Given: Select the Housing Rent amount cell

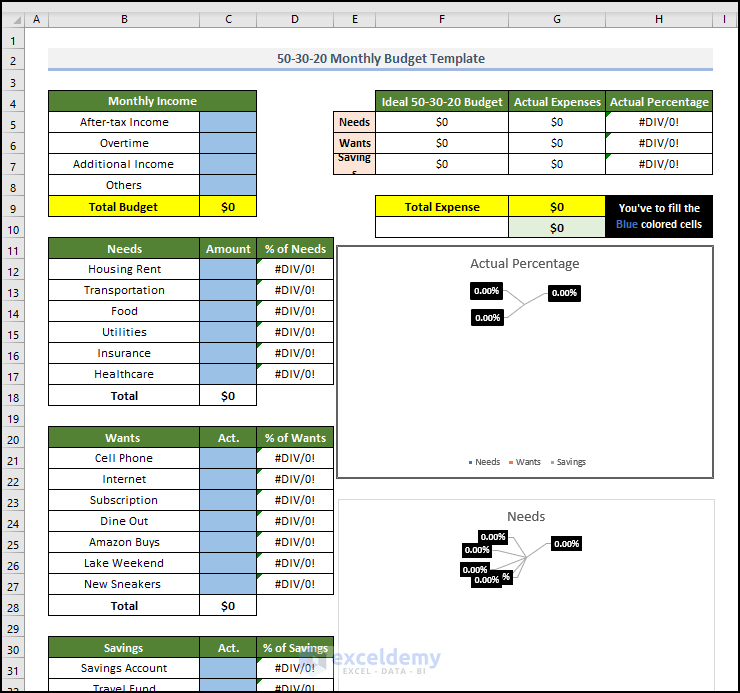Looking at the screenshot, I should coord(228,269).
